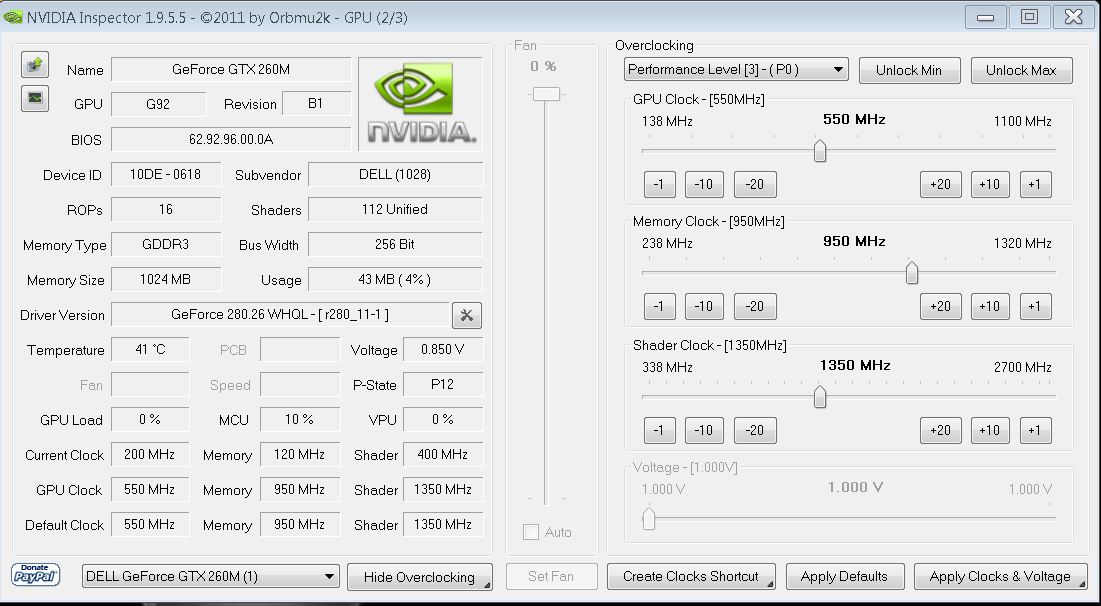Decrease Memory Clock by 1 MHz

[659, 306]
